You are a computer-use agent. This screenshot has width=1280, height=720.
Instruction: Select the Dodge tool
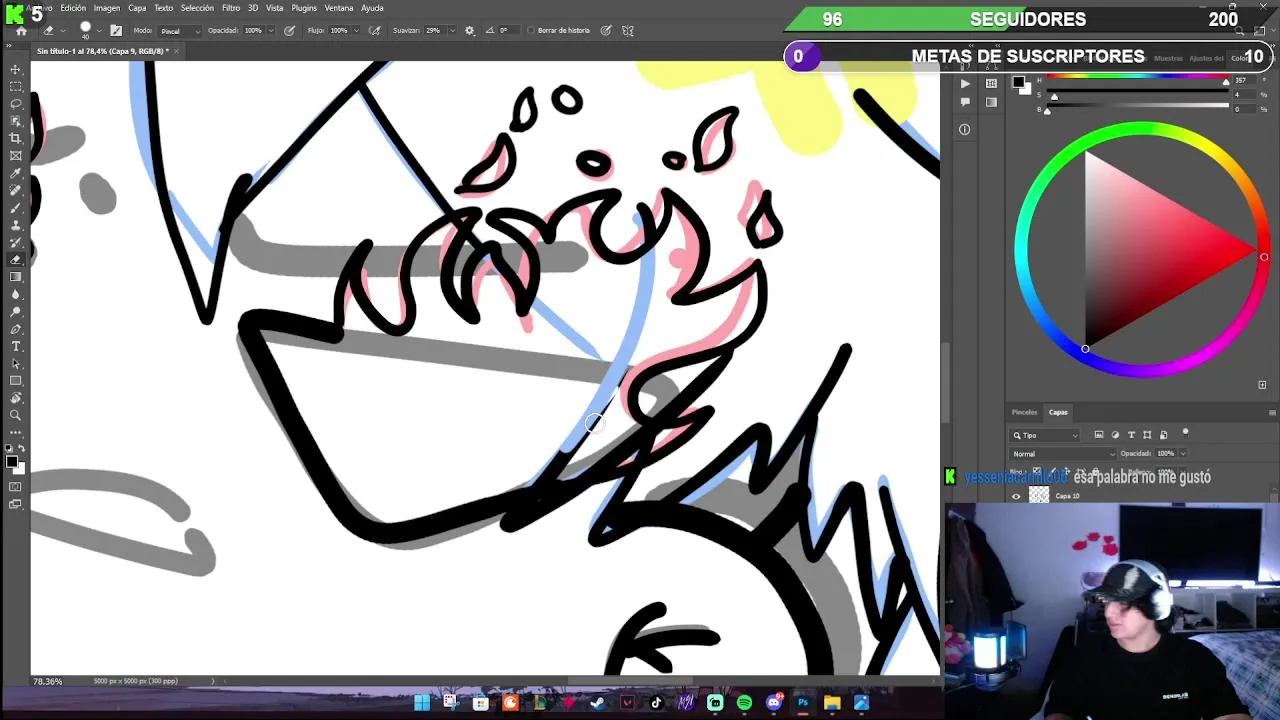tap(16, 312)
